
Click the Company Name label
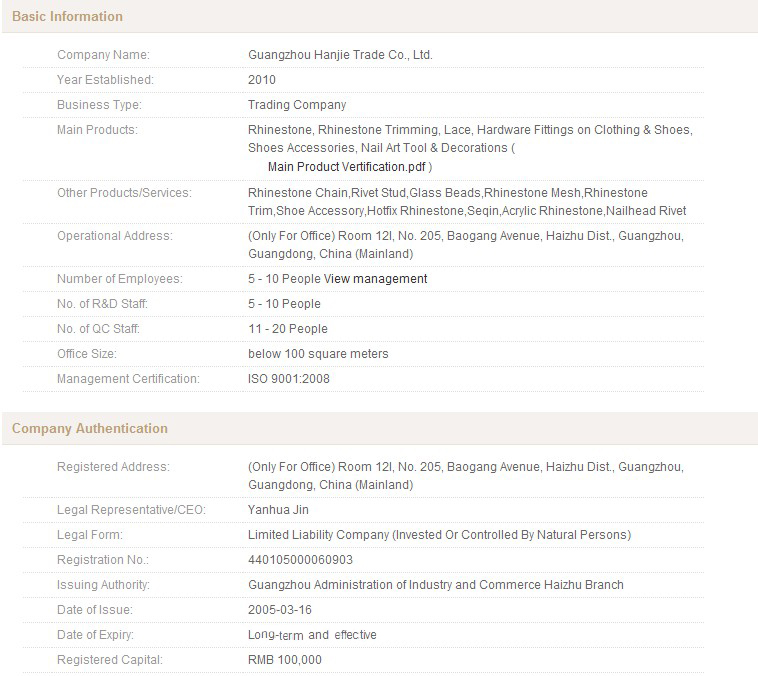pos(103,55)
